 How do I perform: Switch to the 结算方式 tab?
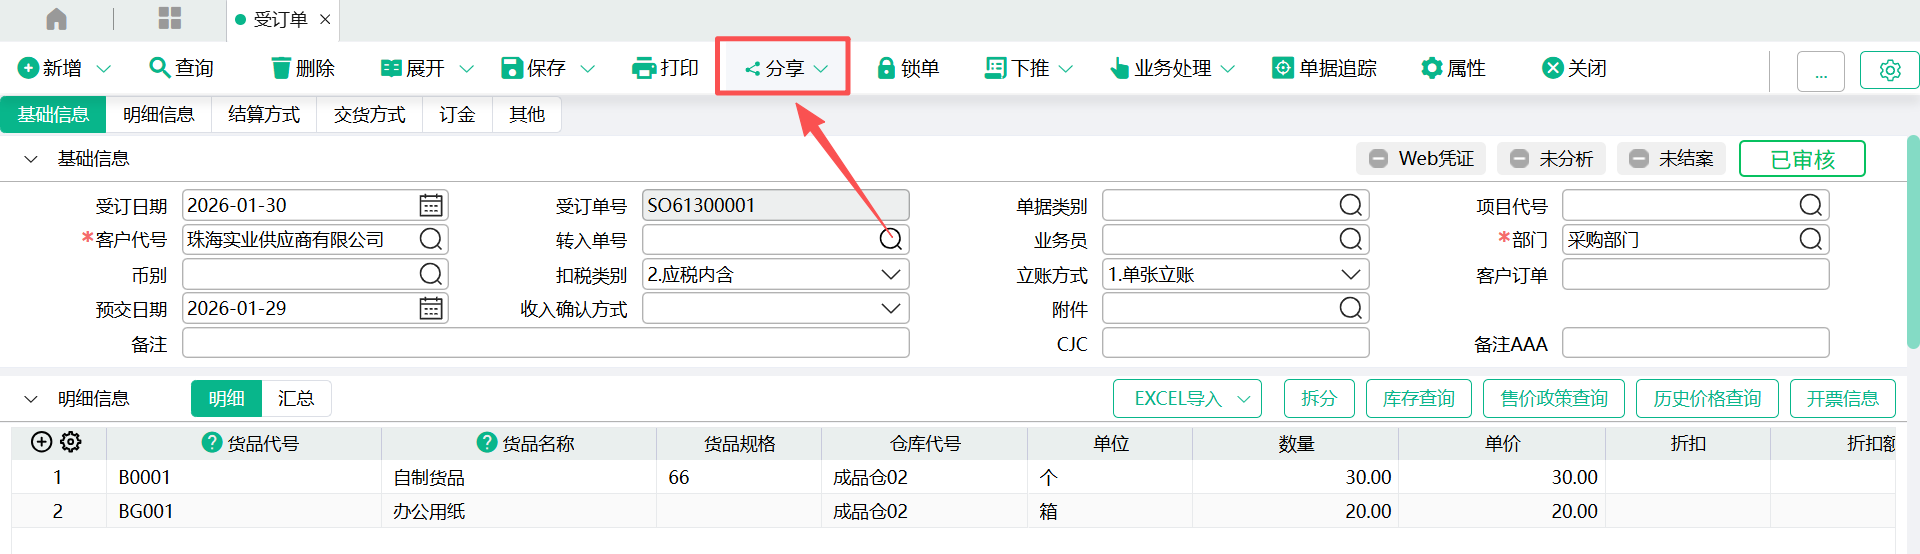coord(264,115)
